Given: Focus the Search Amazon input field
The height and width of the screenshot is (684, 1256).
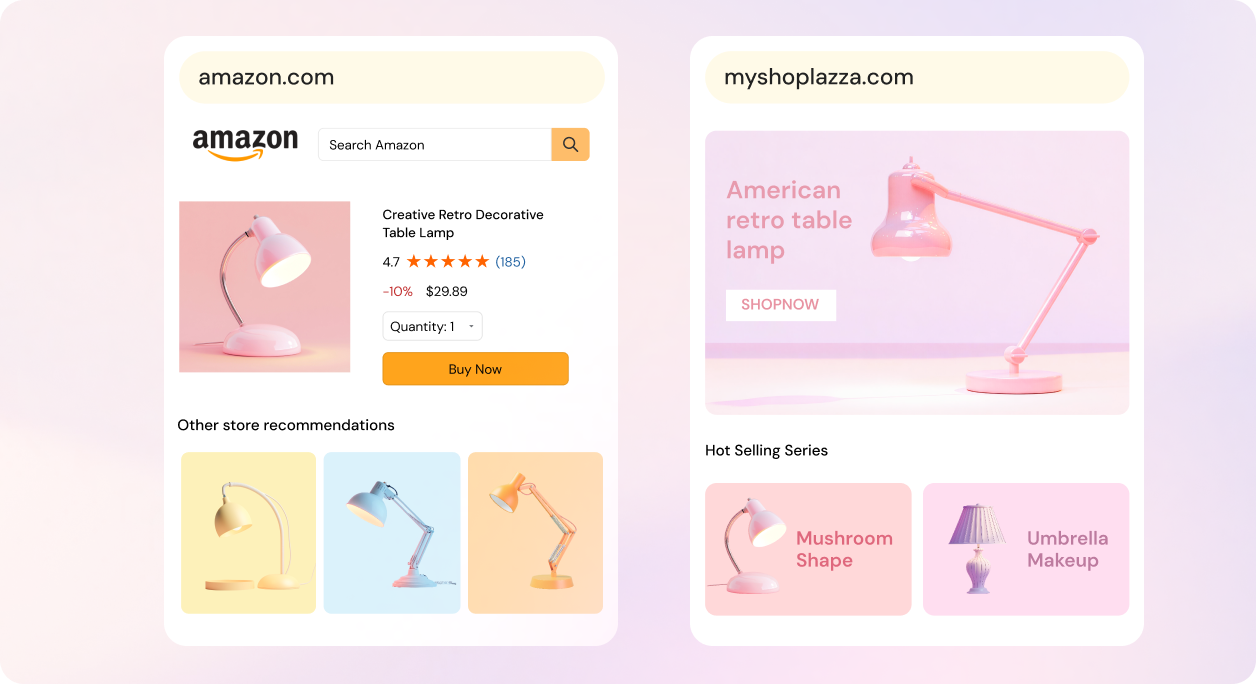Looking at the screenshot, I should point(435,144).
